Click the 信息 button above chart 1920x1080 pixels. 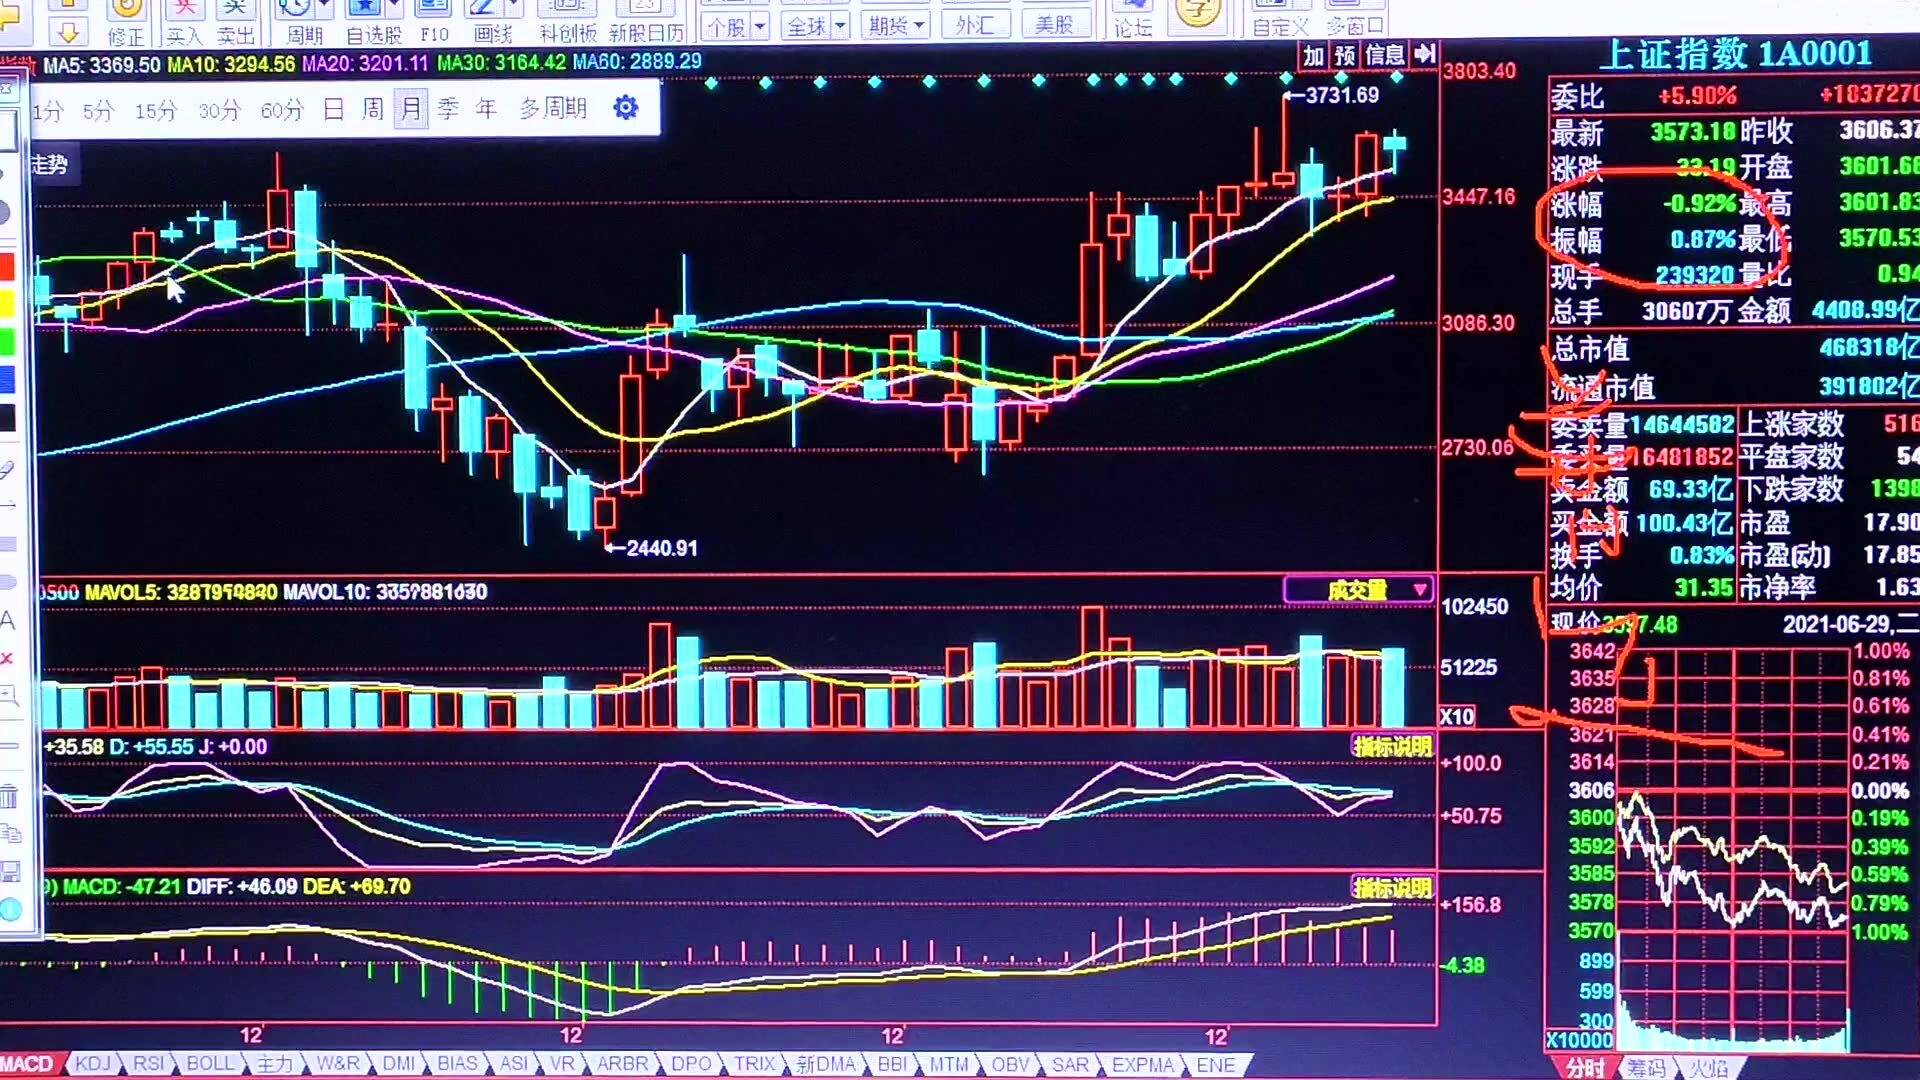(1385, 54)
